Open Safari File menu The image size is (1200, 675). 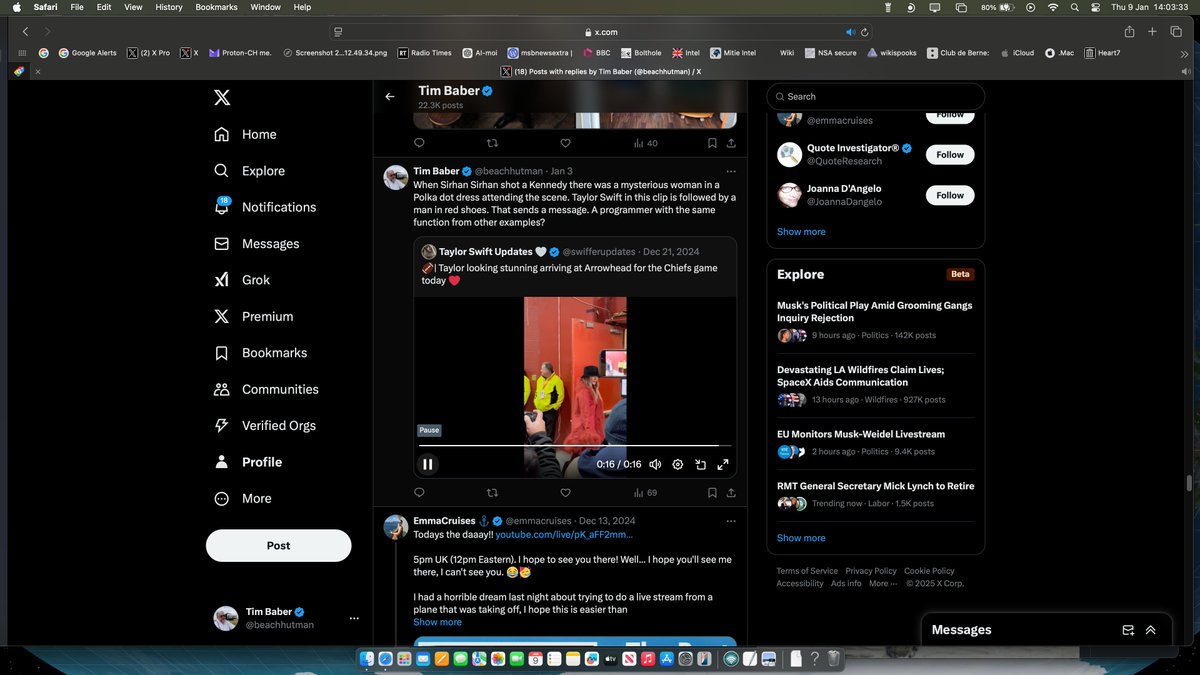pos(77,7)
